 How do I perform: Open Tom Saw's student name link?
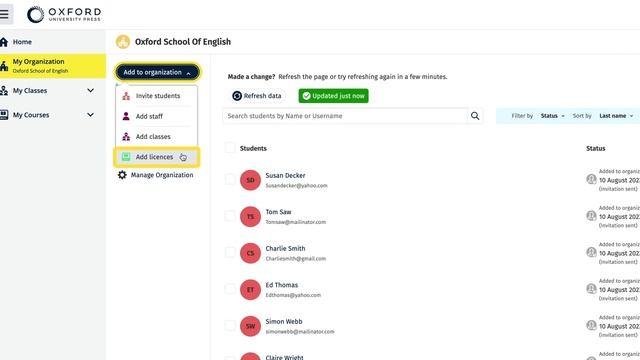point(278,212)
